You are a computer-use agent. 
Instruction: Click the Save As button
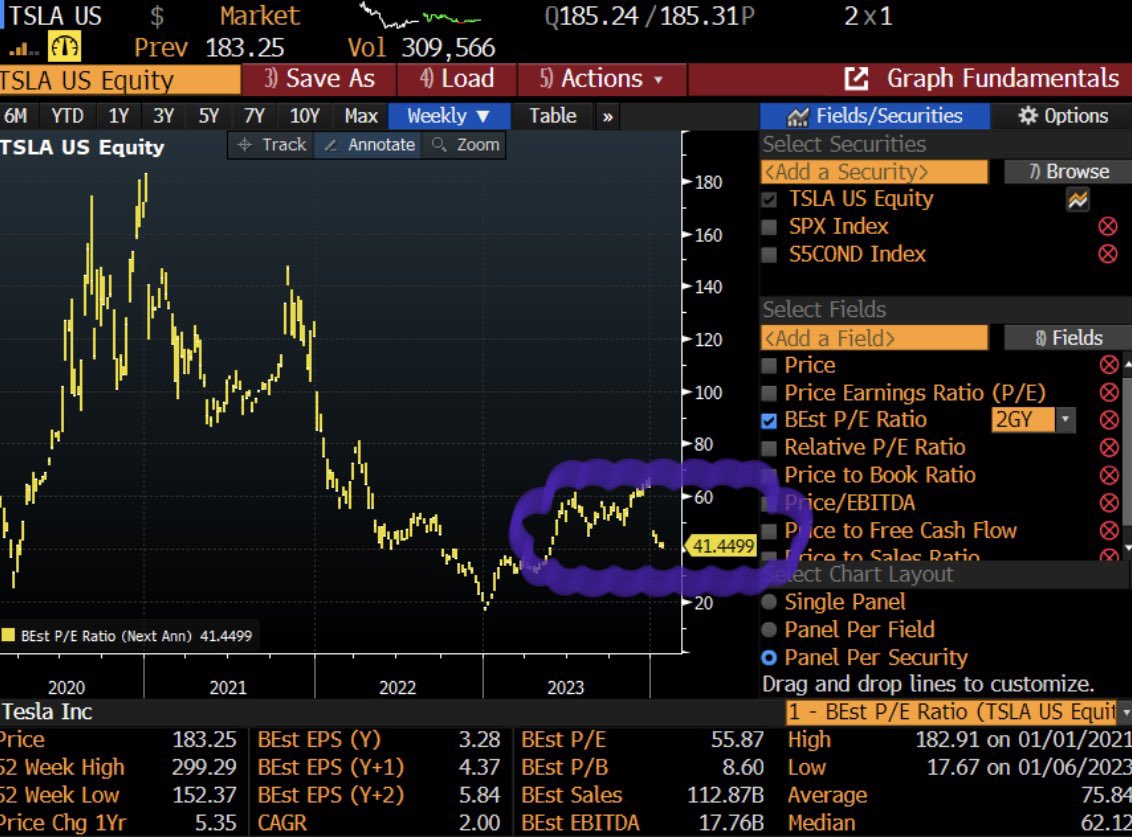click(x=319, y=79)
